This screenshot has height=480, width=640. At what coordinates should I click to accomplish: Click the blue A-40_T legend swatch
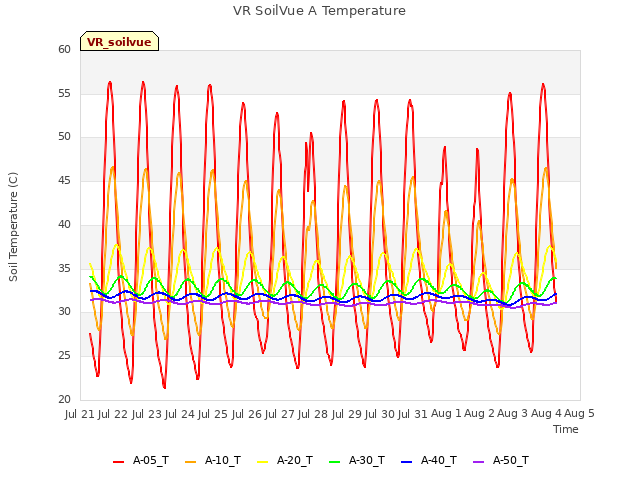click(407, 462)
